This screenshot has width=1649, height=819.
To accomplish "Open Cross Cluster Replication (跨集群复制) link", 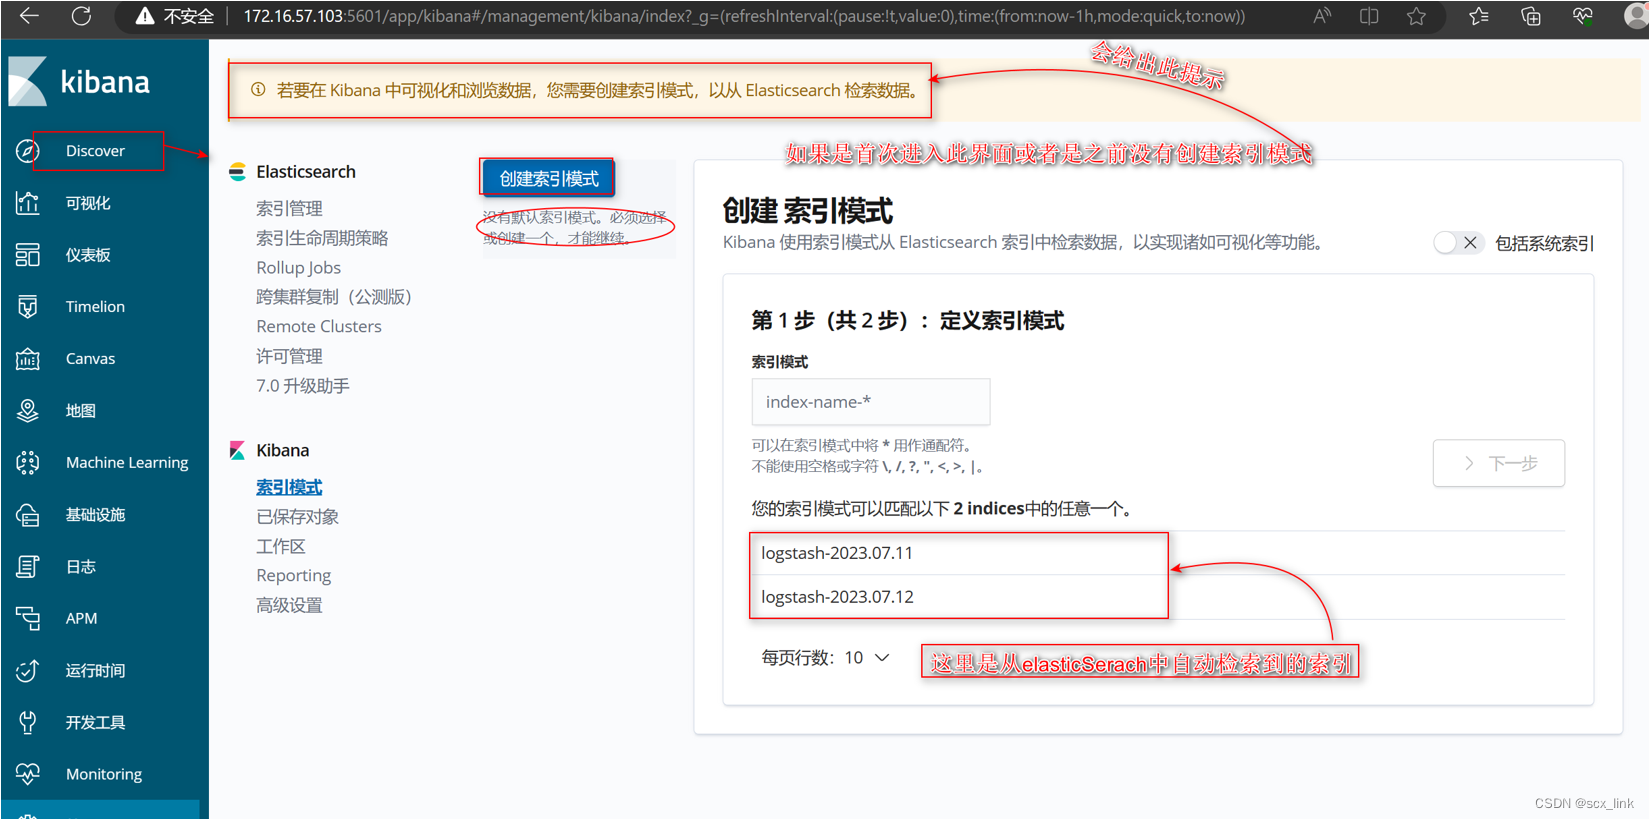I will tap(333, 297).
